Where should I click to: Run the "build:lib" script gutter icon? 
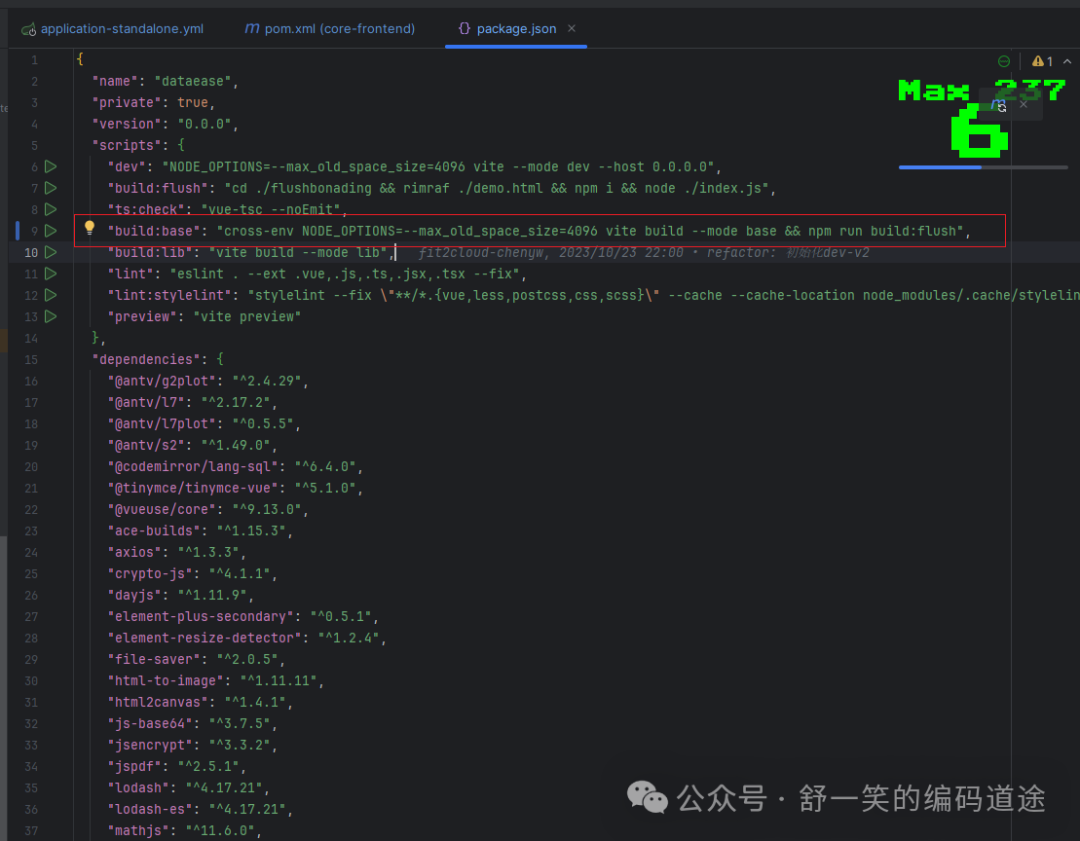50,252
